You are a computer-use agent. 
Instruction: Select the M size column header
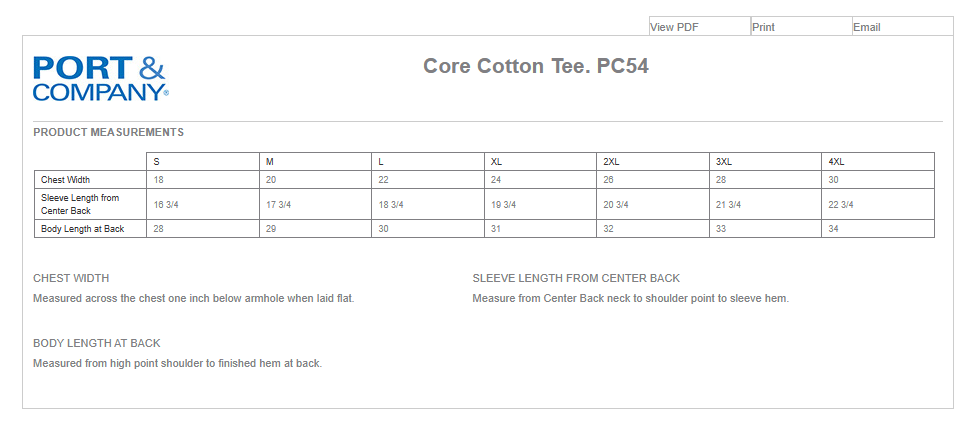pos(269,162)
